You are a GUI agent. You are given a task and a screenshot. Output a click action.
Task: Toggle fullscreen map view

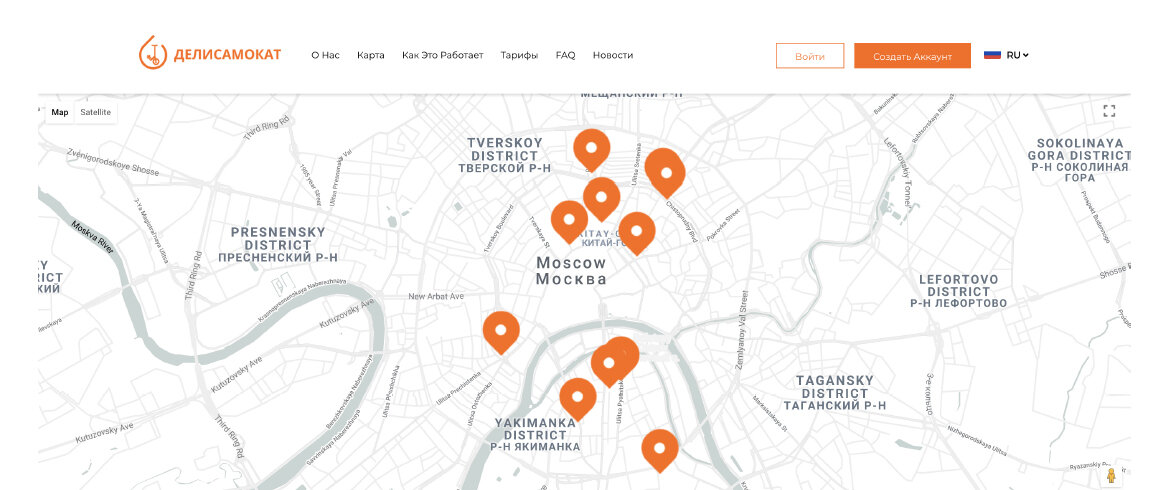[x=1109, y=112]
